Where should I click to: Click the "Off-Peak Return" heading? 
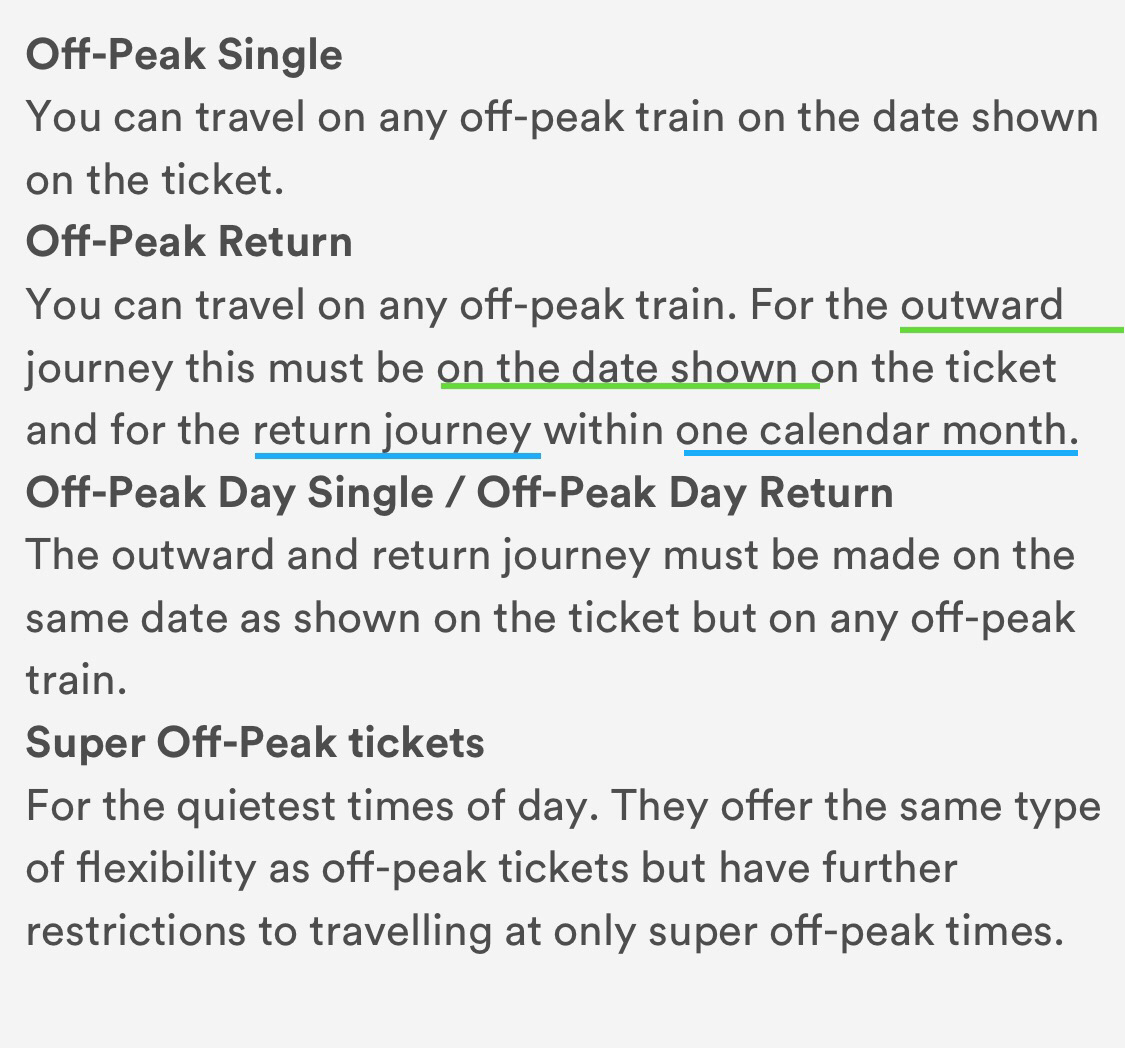coord(189,243)
